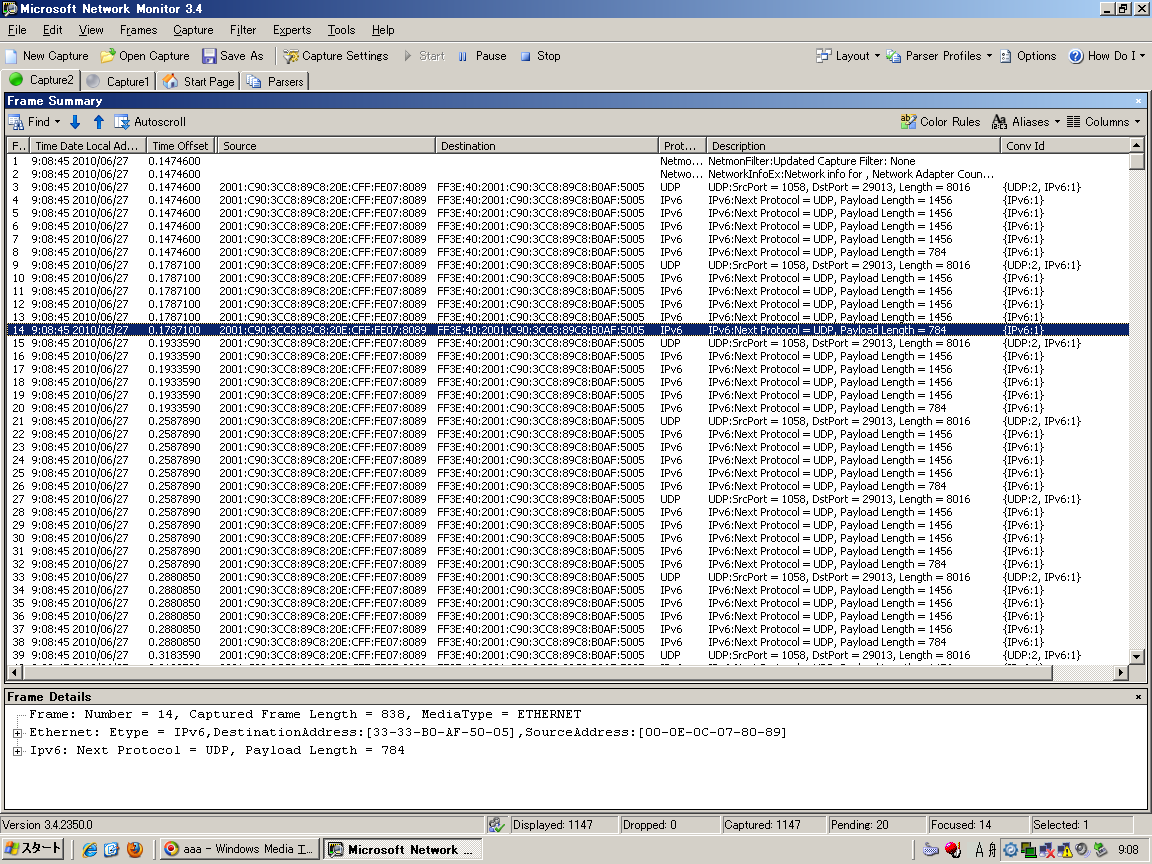Sort by the Time Date Local column header
Viewport: 1152px width, 864px height.
(x=87, y=146)
